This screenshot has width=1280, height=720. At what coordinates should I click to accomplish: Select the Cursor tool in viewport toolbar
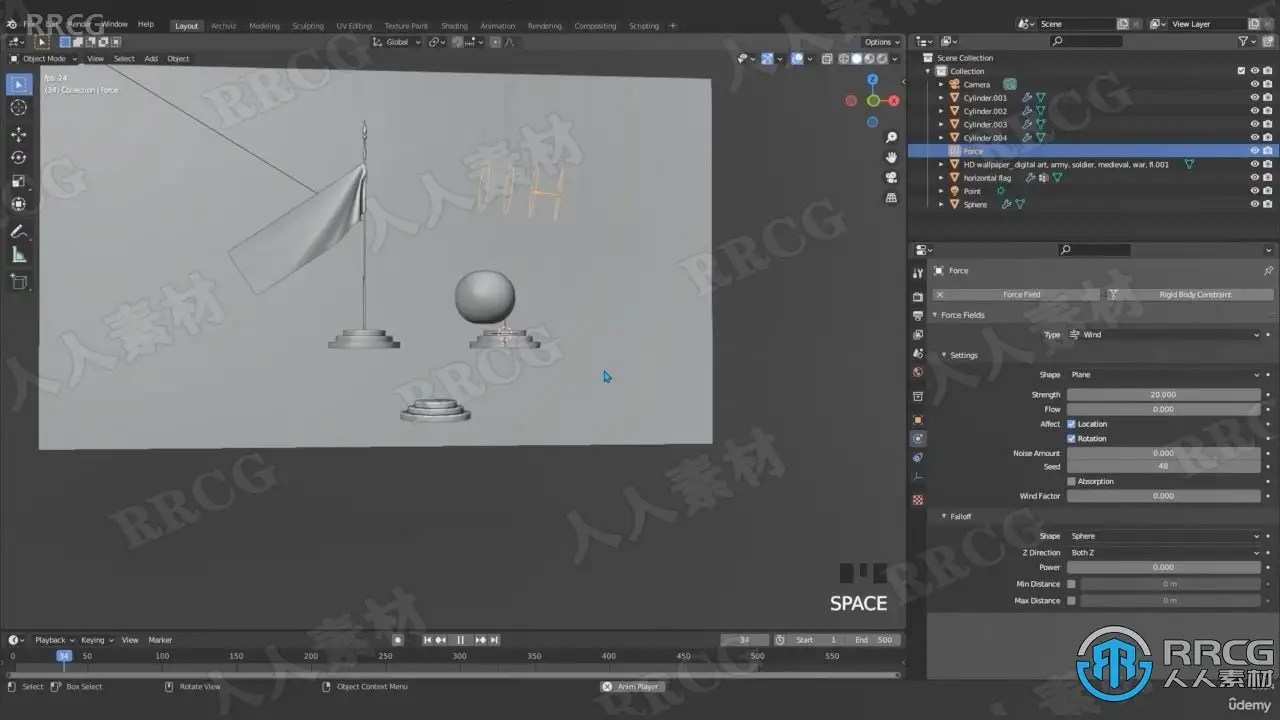coord(19,108)
